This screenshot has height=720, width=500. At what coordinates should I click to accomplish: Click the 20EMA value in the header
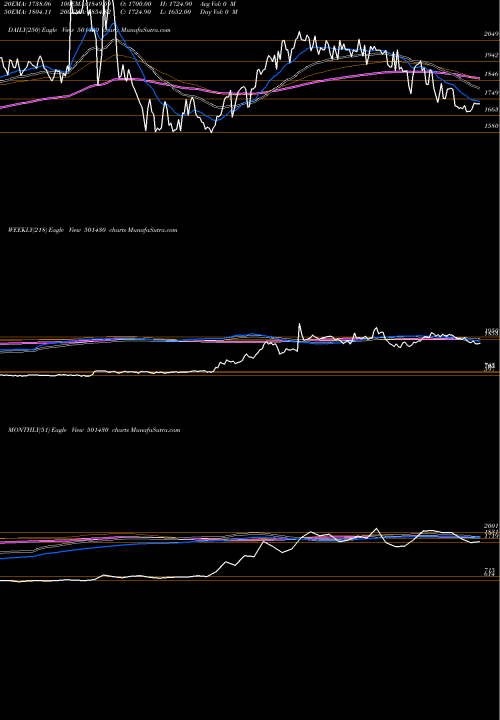click(30, 4)
